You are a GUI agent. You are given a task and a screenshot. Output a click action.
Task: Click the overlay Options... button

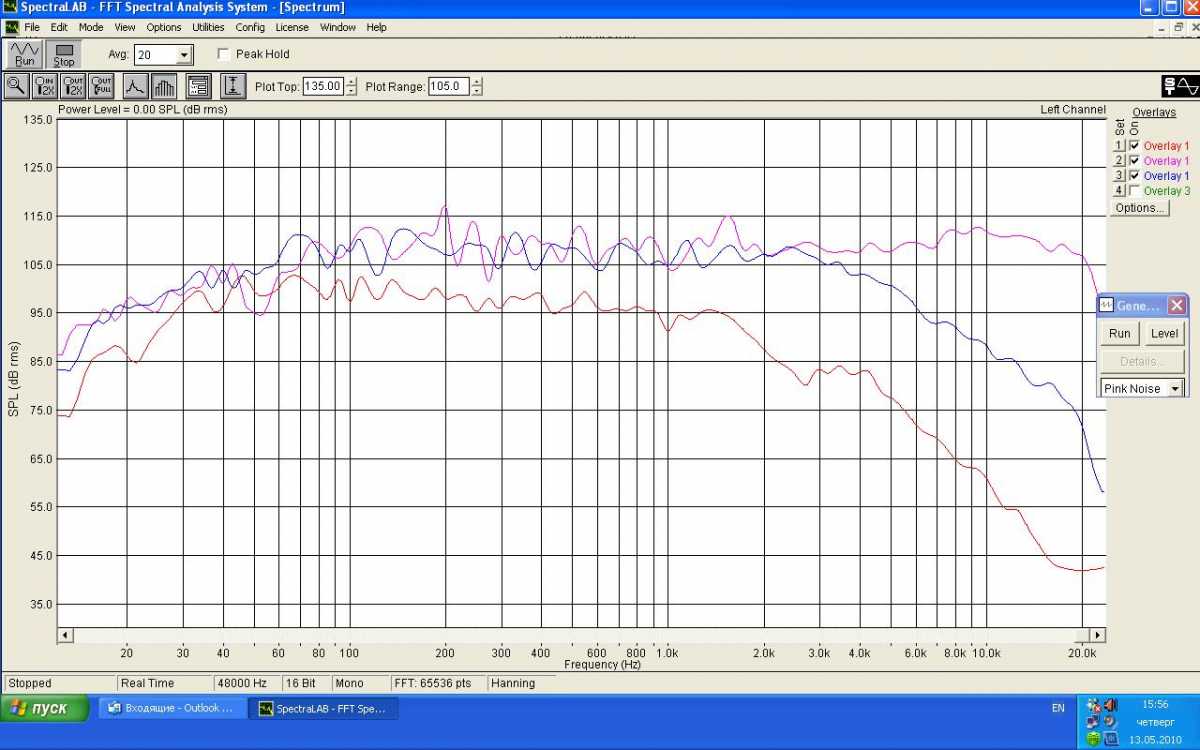(x=1140, y=208)
